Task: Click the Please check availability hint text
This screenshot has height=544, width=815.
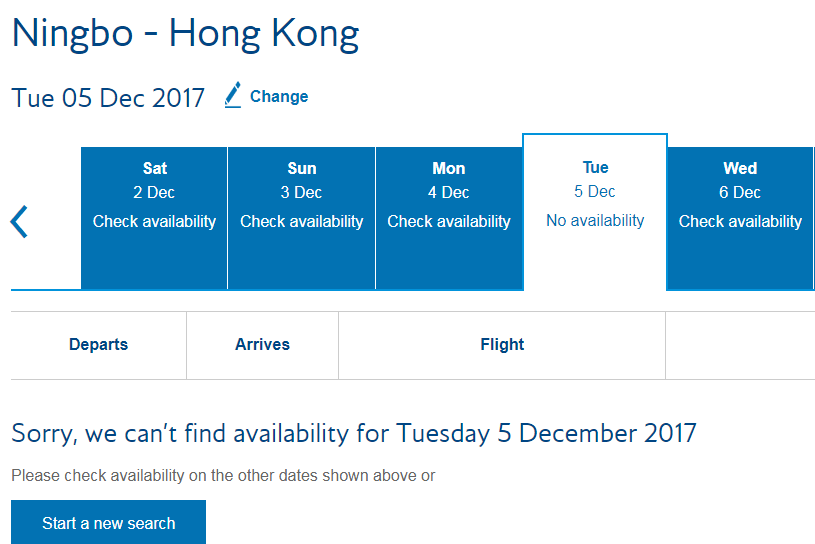Action: coord(223,476)
